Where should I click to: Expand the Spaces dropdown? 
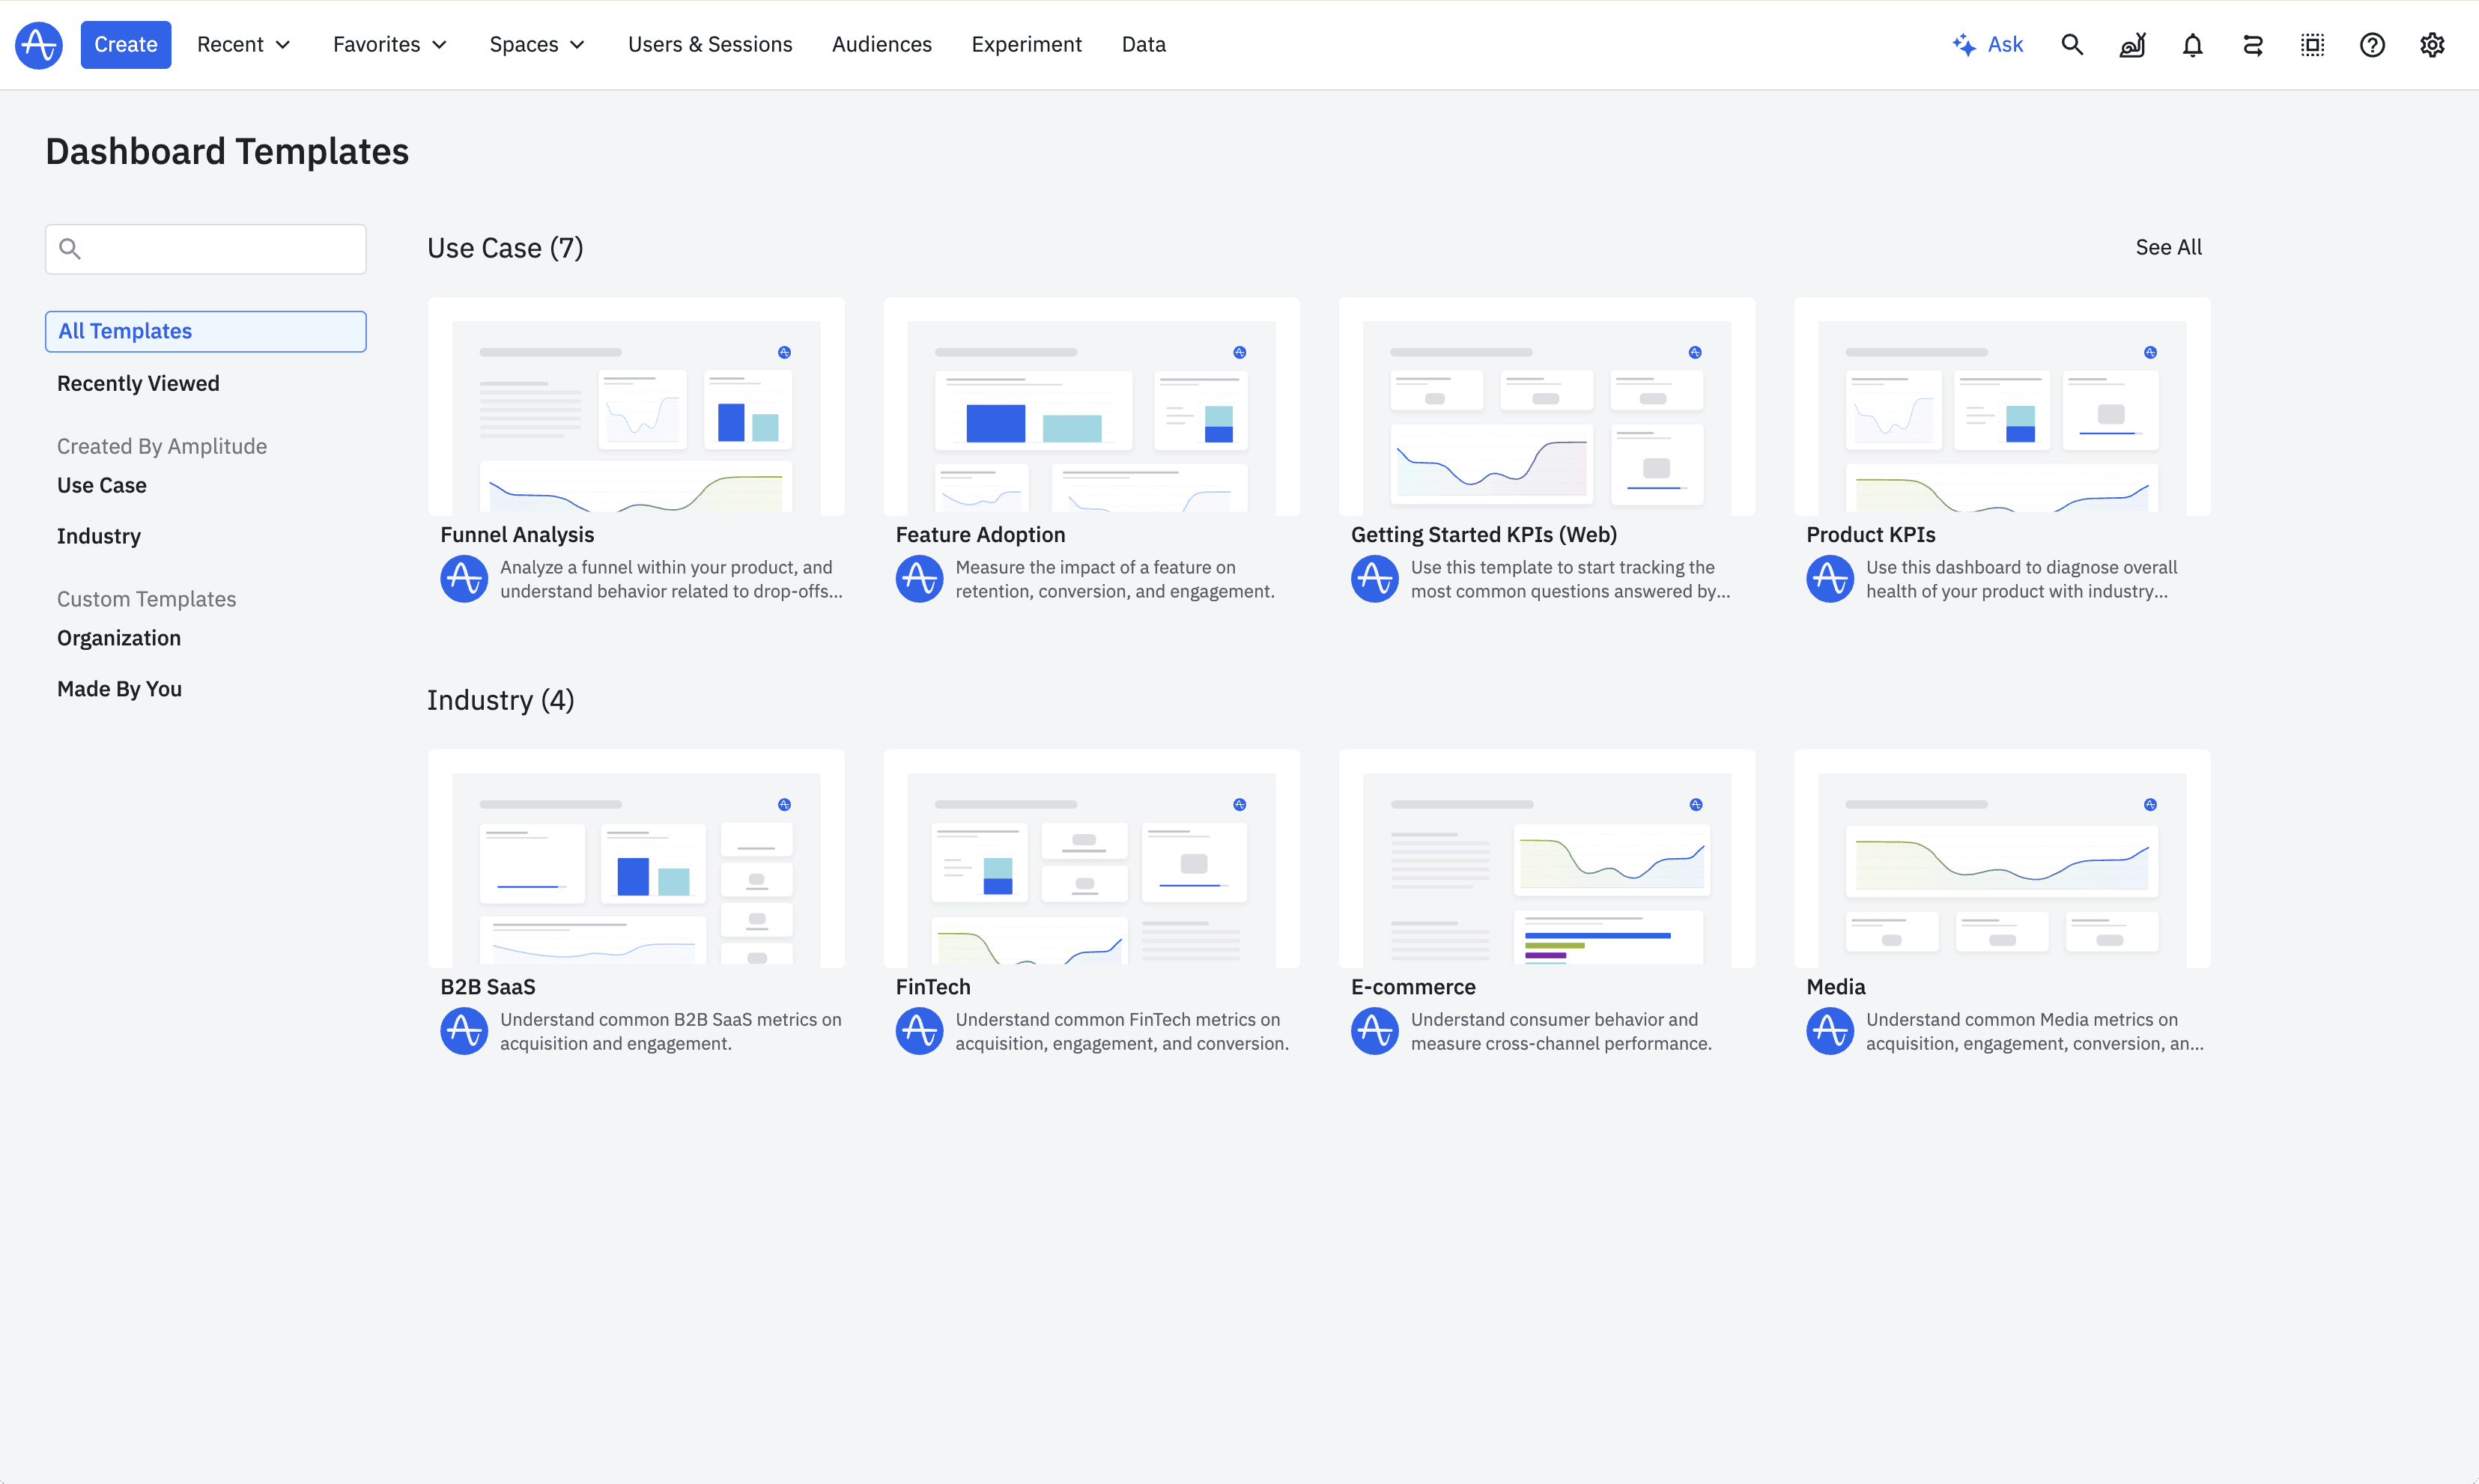coord(536,45)
